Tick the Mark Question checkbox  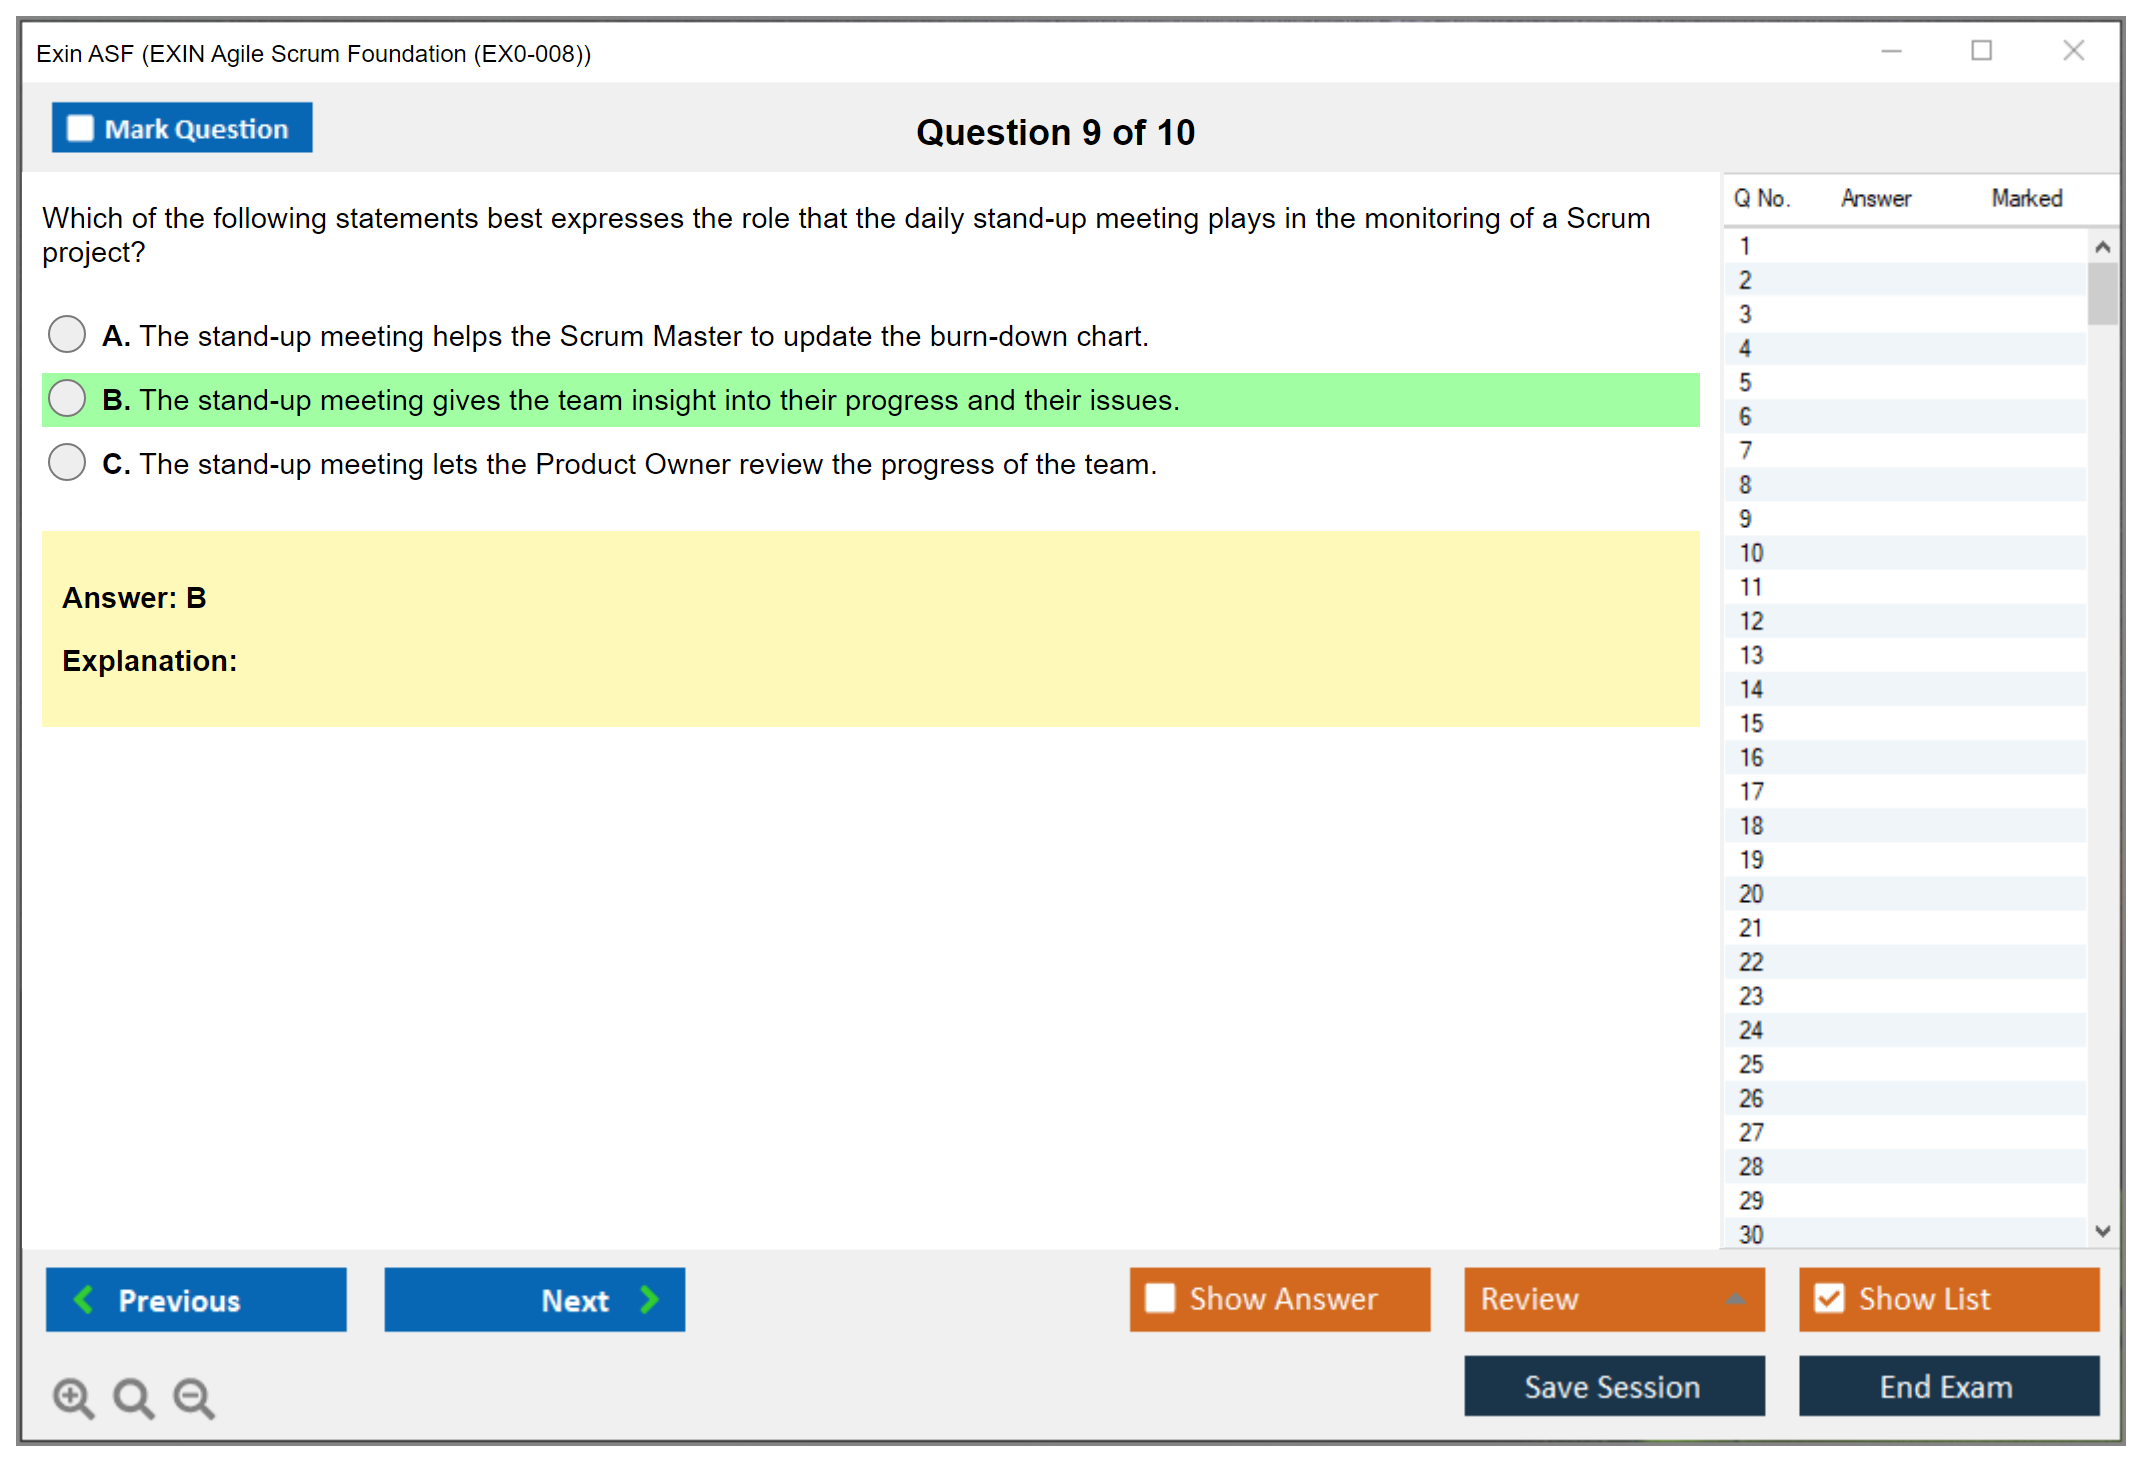(x=80, y=128)
